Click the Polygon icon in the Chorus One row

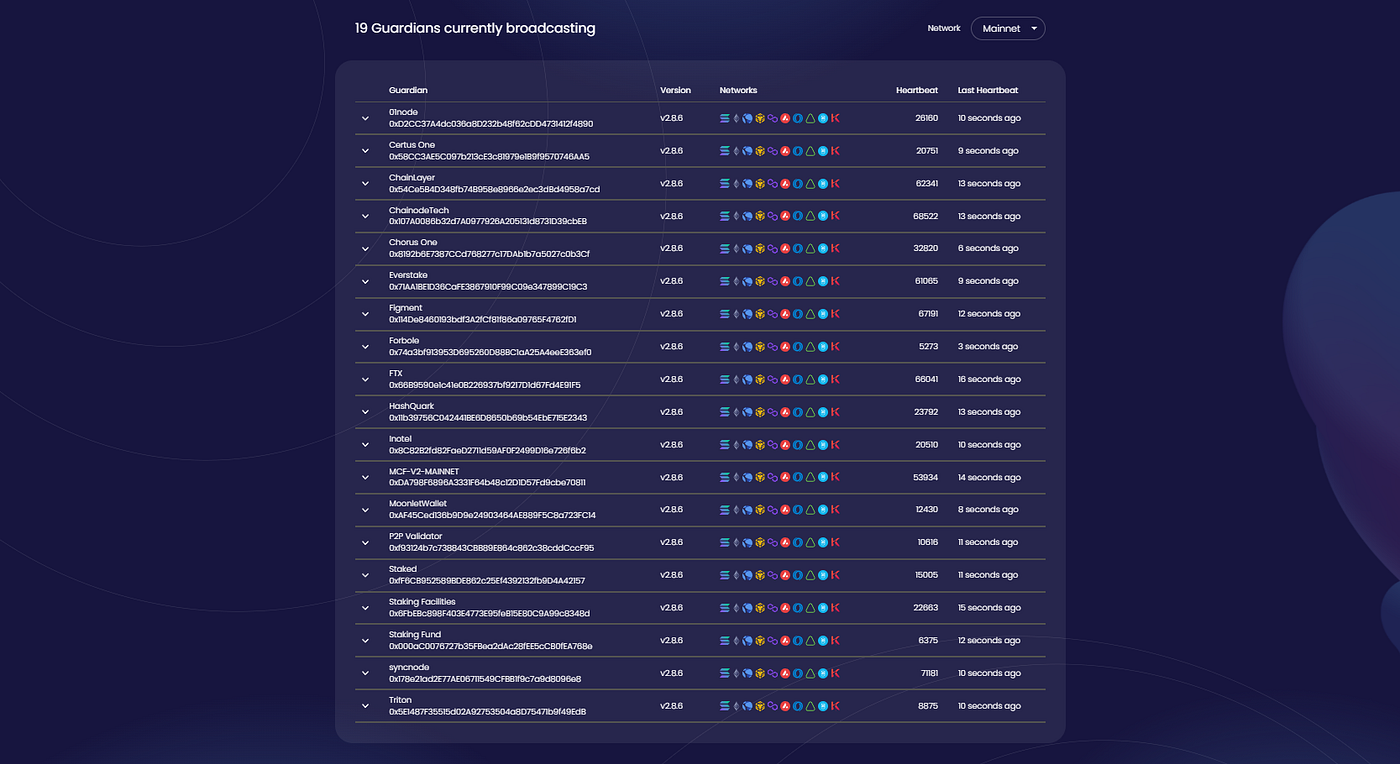click(x=772, y=249)
